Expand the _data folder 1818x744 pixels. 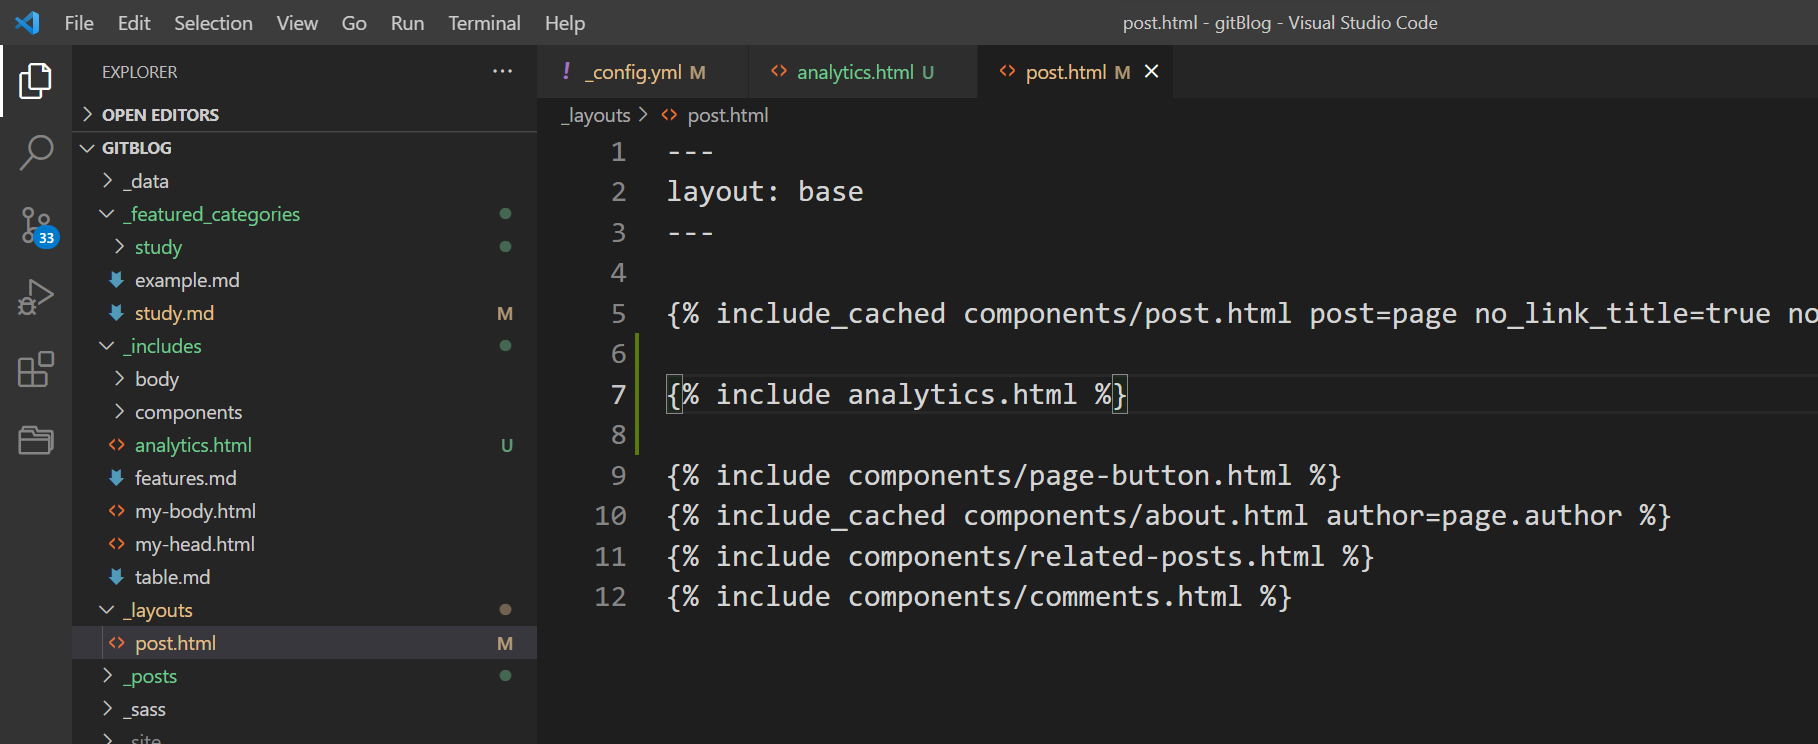pos(108,181)
